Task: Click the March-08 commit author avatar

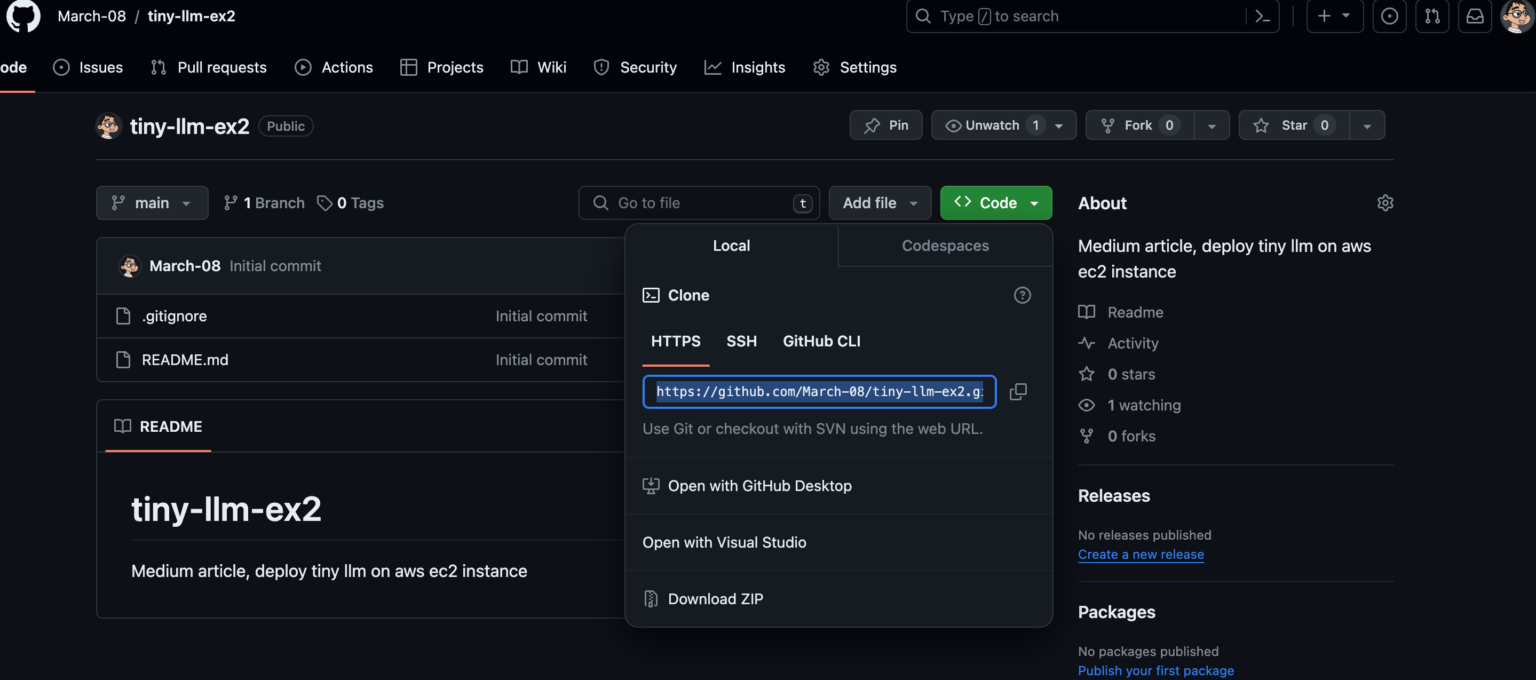Action: click(x=129, y=266)
